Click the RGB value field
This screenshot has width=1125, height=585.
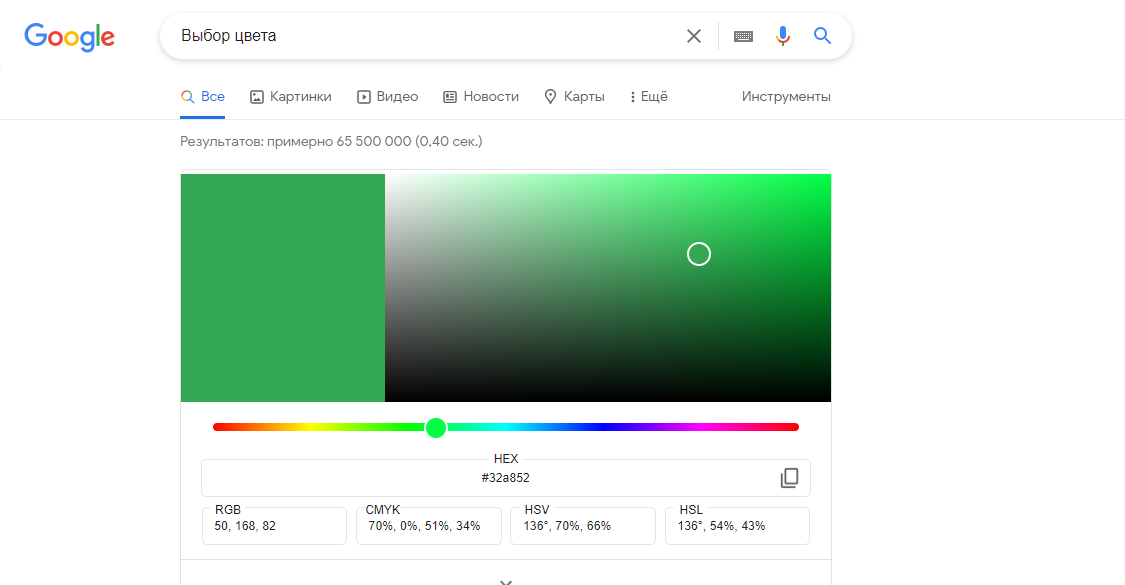click(274, 525)
